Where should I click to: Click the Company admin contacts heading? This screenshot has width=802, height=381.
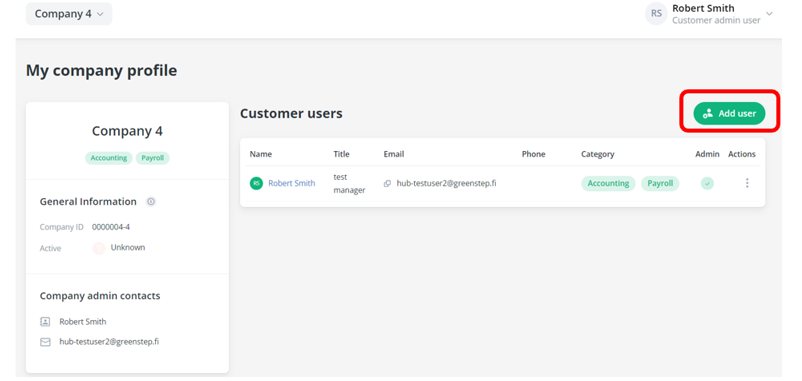pyautogui.click(x=100, y=296)
